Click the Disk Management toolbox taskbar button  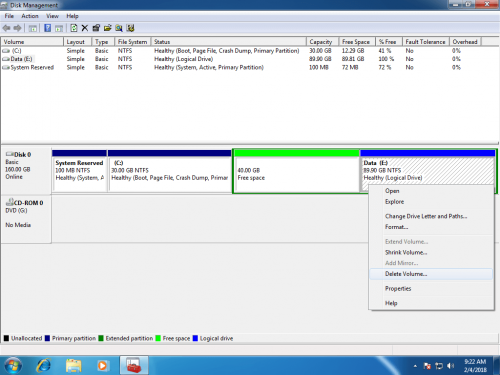tap(134, 365)
